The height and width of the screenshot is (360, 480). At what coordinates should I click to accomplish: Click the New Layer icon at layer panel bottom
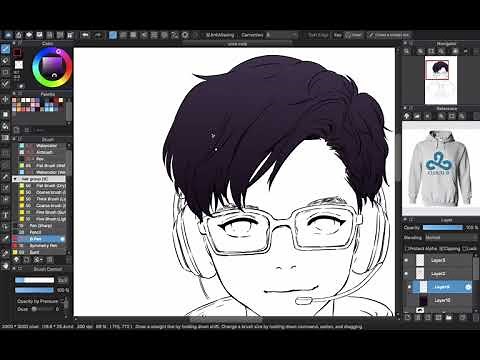click(x=407, y=317)
